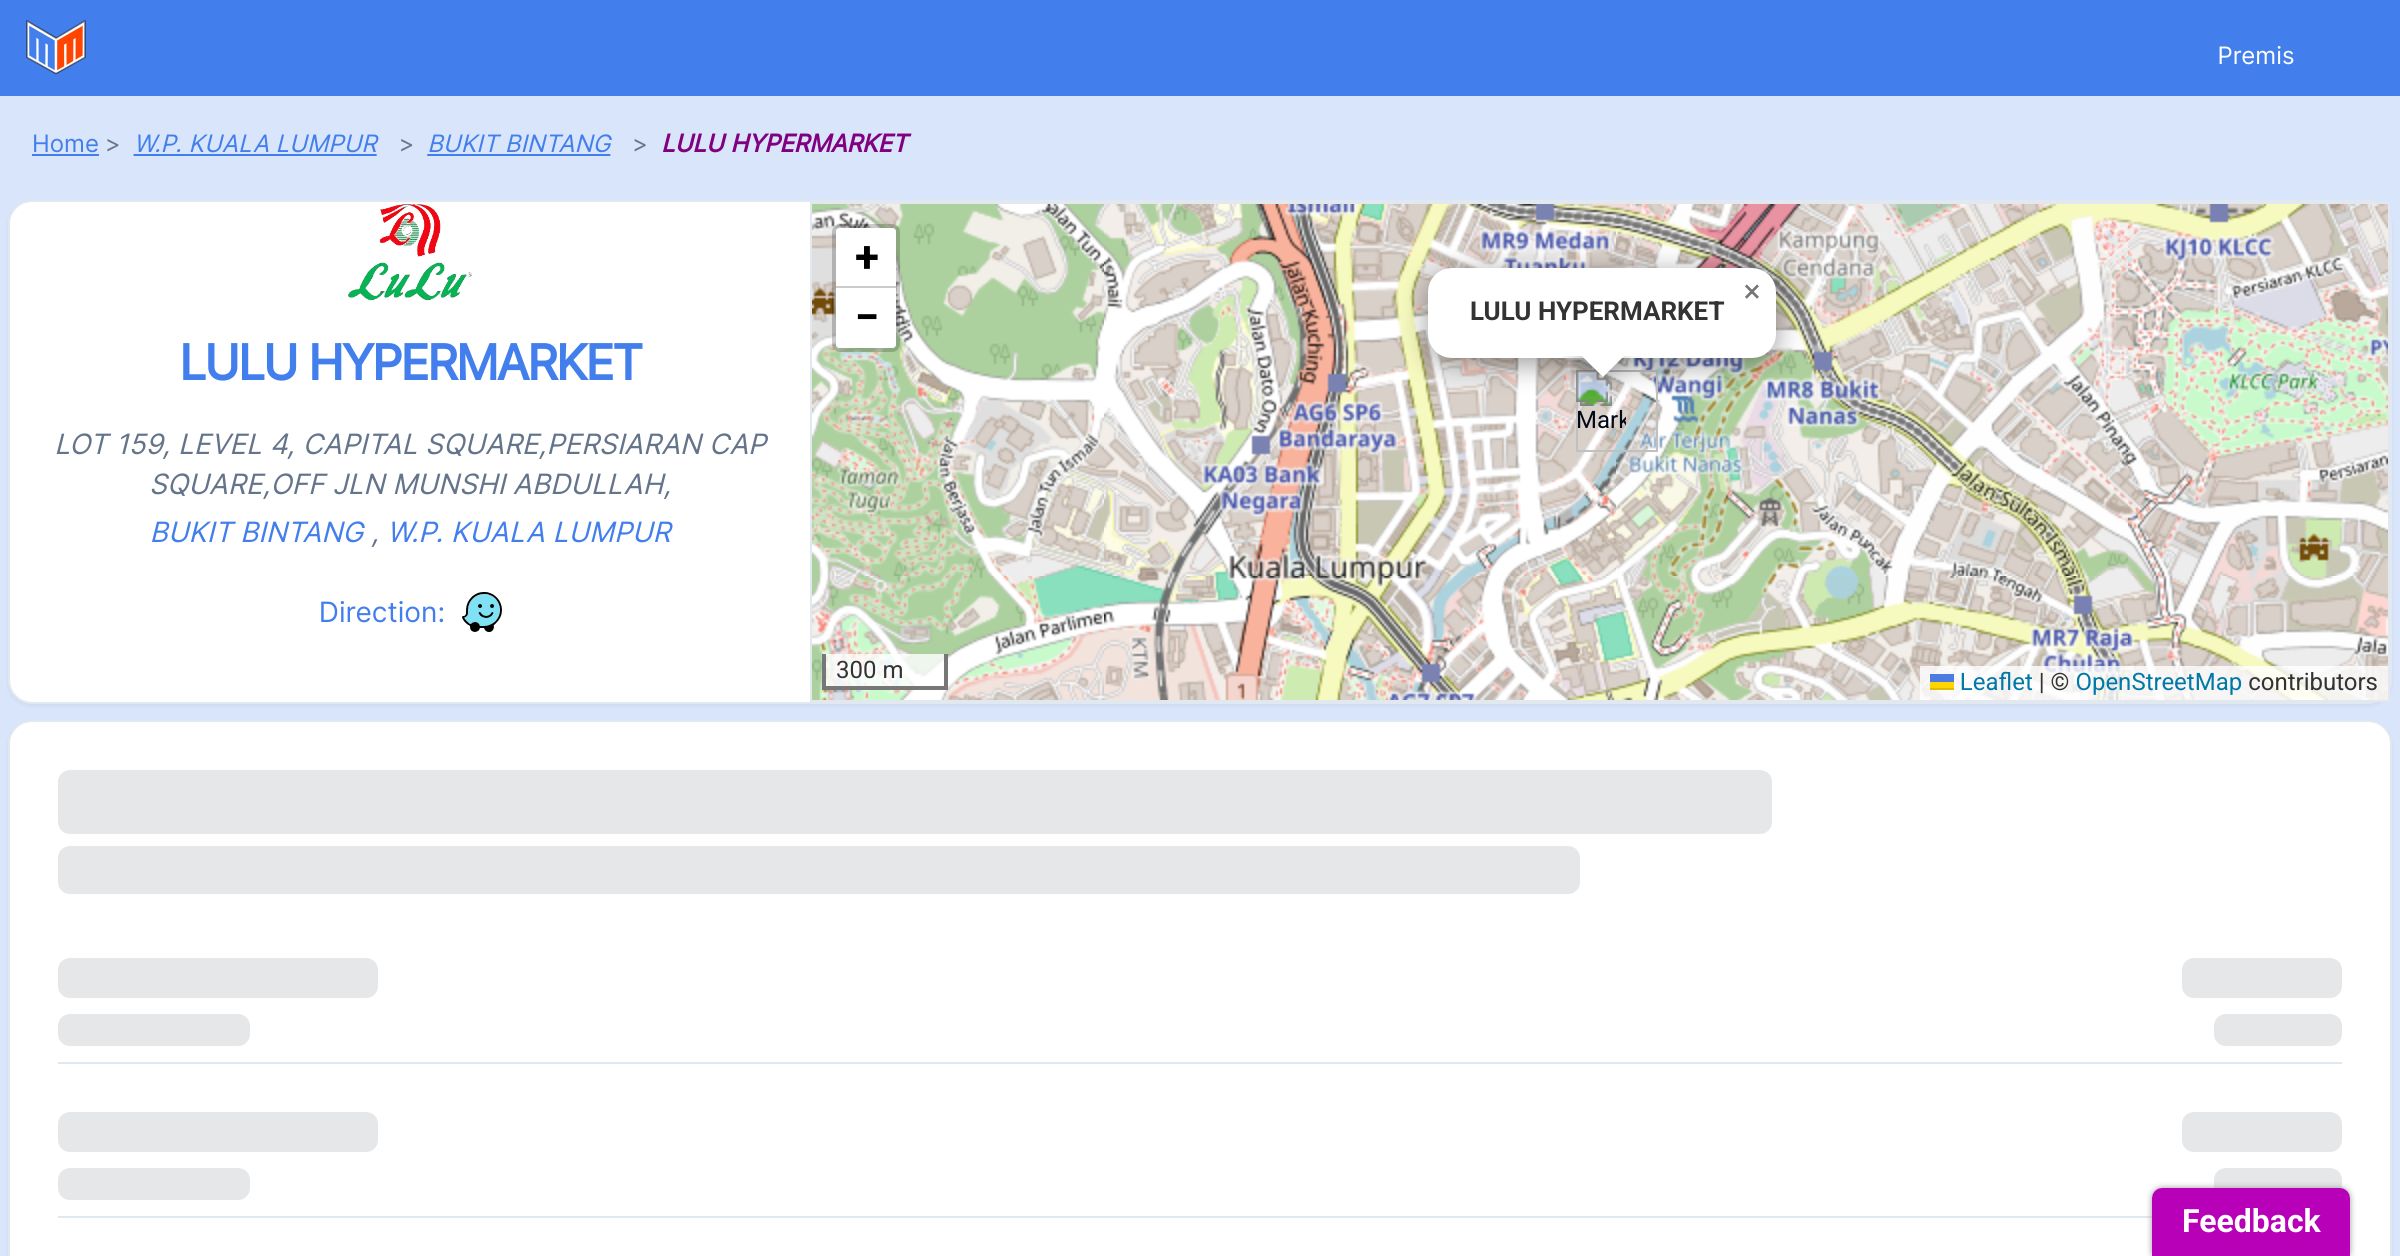
Task: Click BUKIT BINTANG in the address
Action: [x=258, y=532]
